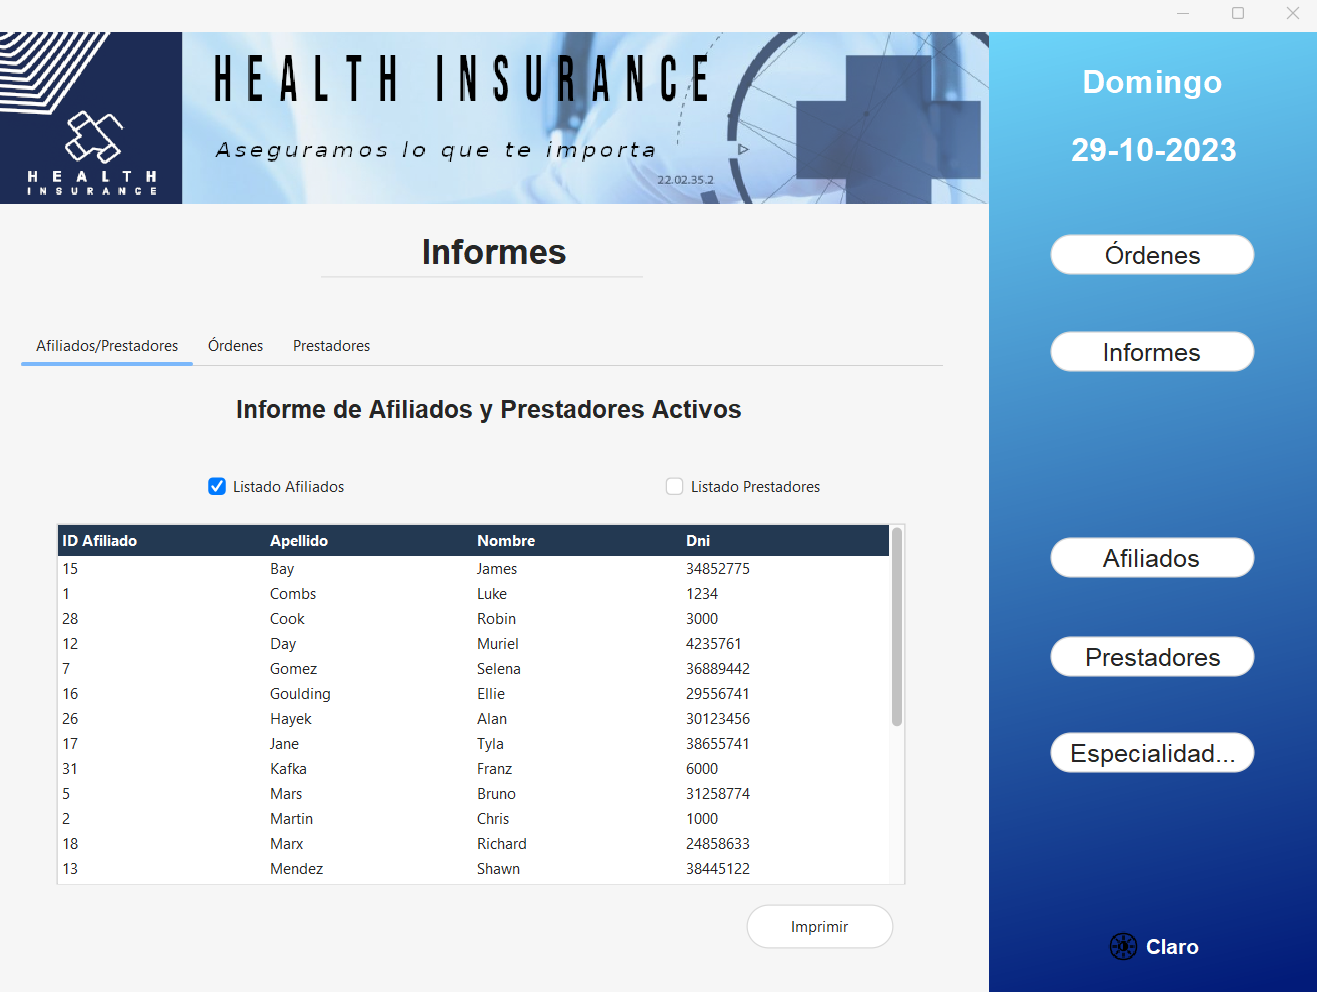Click the play triangle in the banner
Image resolution: width=1317 pixels, height=992 pixels.
pyautogui.click(x=741, y=148)
